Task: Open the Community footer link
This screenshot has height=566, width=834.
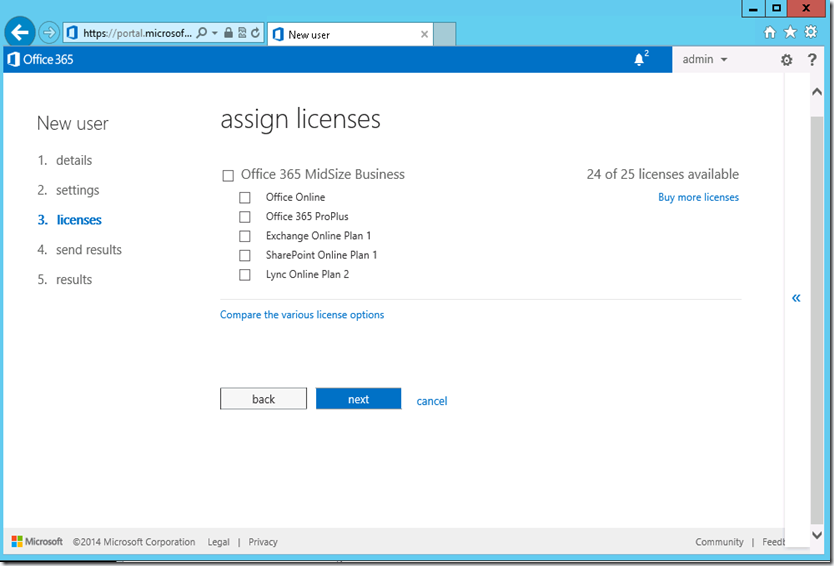Action: click(x=719, y=542)
